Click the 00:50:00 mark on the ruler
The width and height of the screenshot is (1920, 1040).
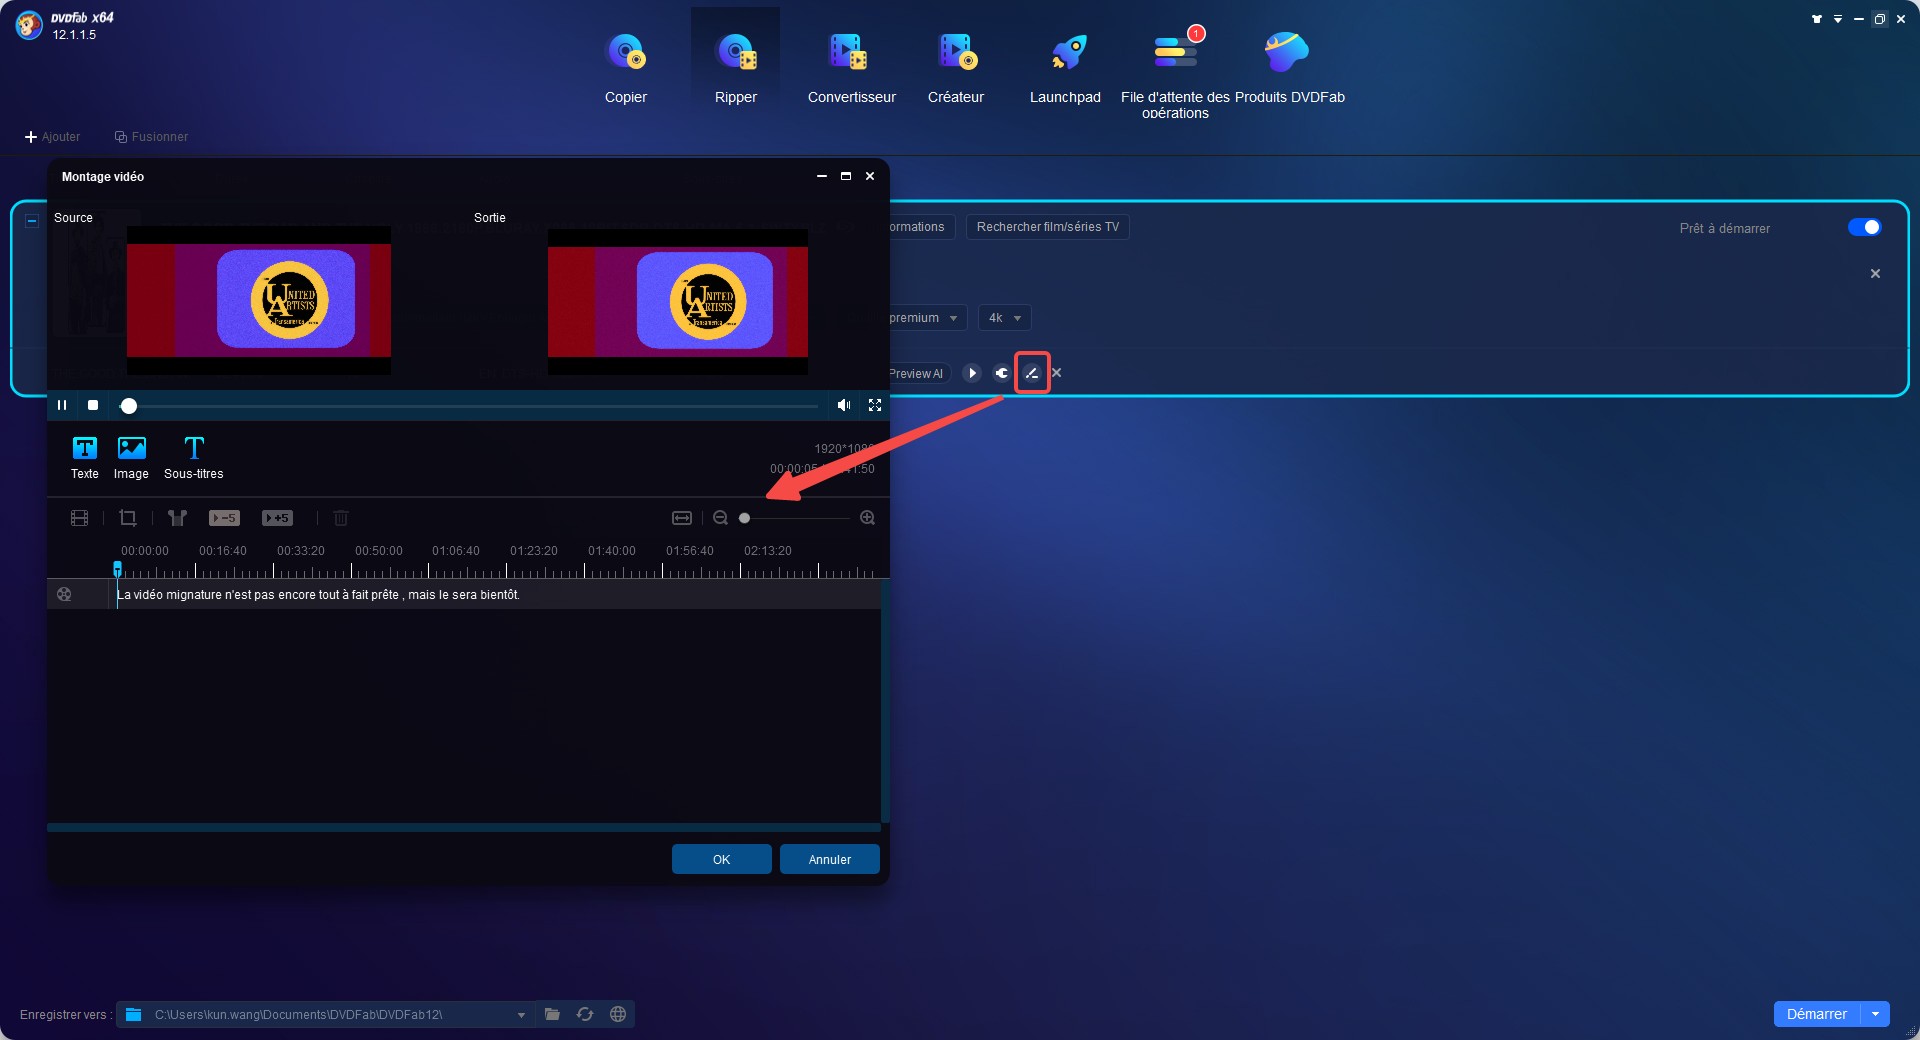(x=379, y=551)
